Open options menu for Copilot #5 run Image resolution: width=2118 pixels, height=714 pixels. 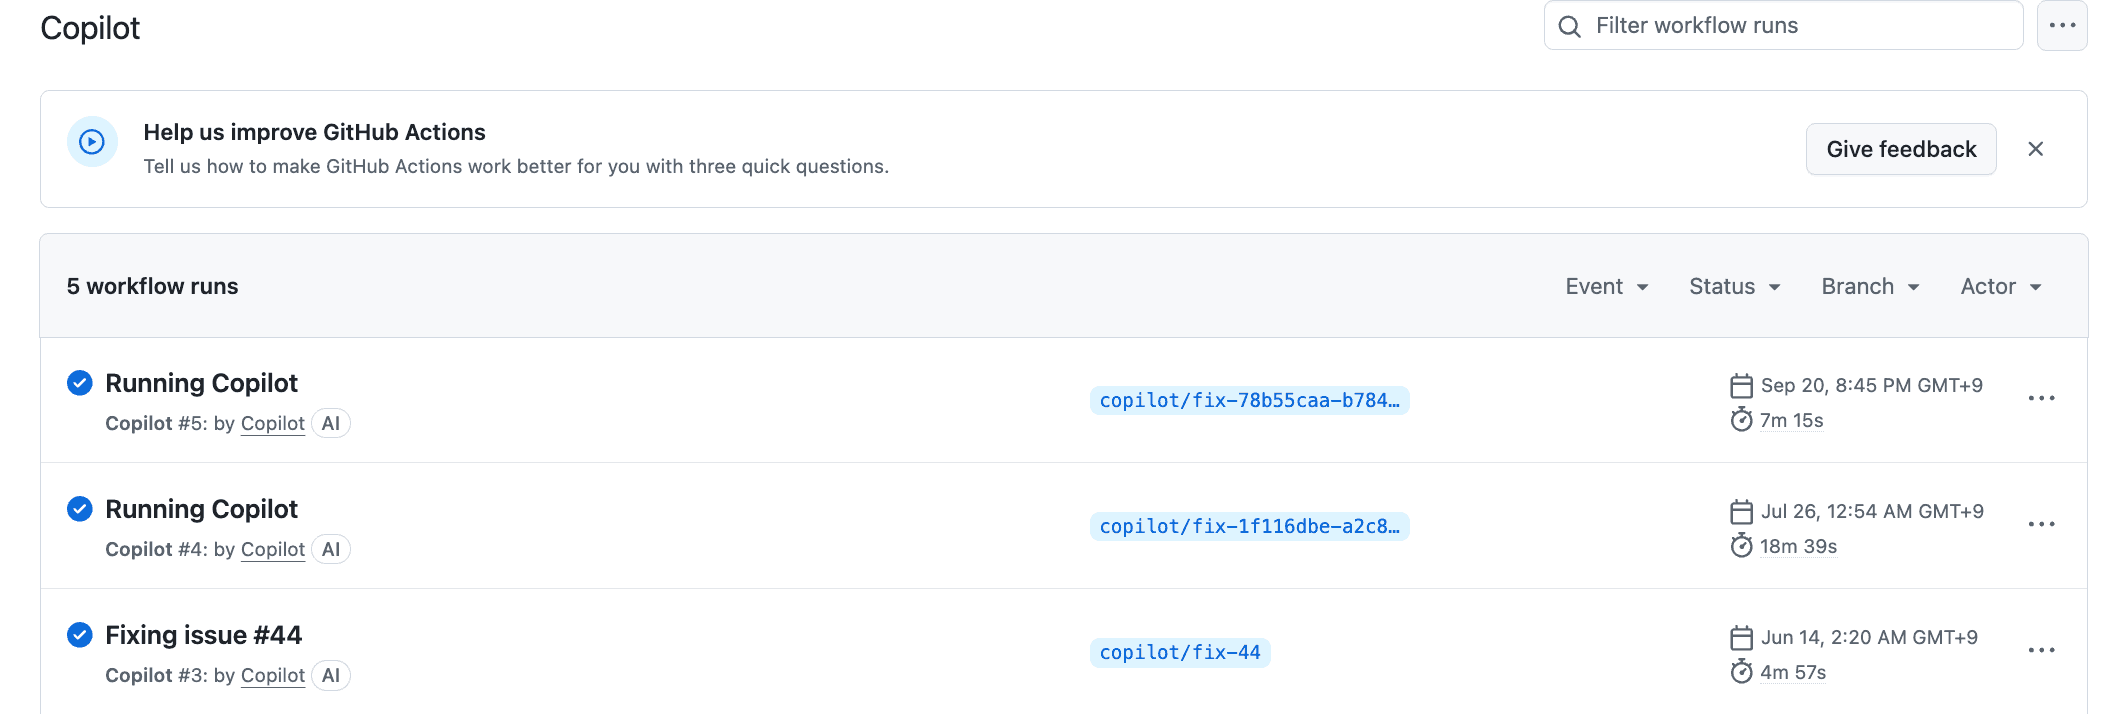[2041, 398]
